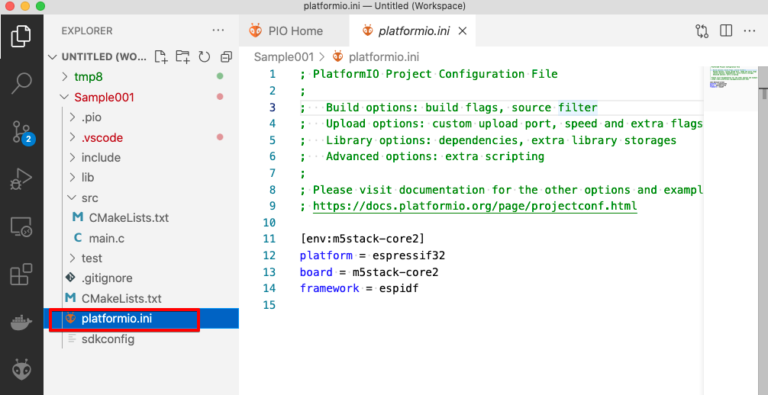The image size is (768, 395).
Task: Collapse all folders in explorer
Action: 226,57
